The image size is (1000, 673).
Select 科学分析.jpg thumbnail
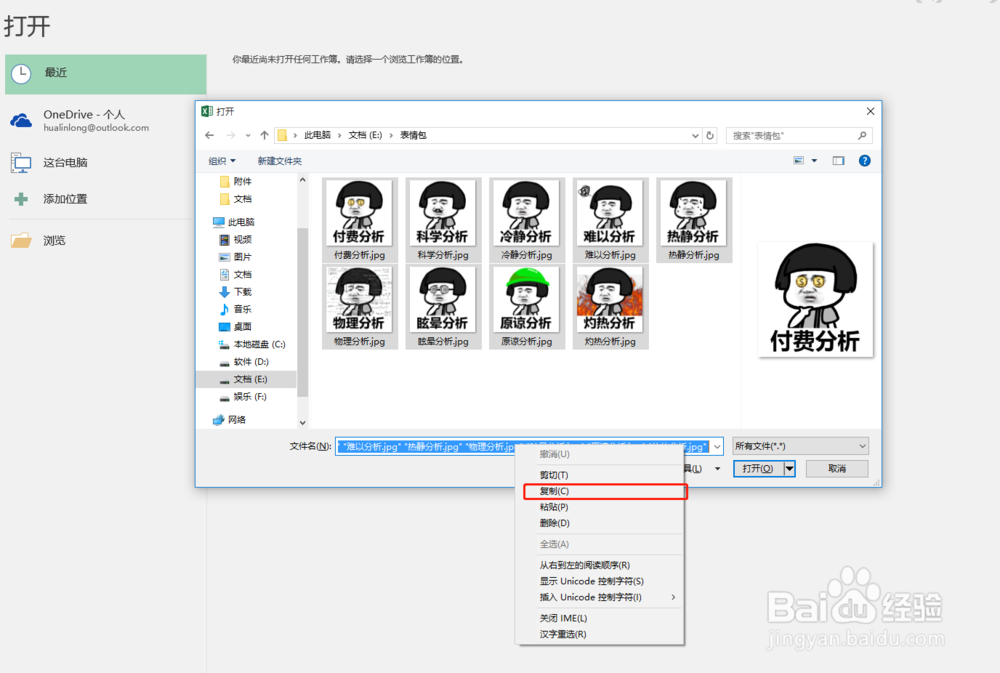click(x=443, y=219)
